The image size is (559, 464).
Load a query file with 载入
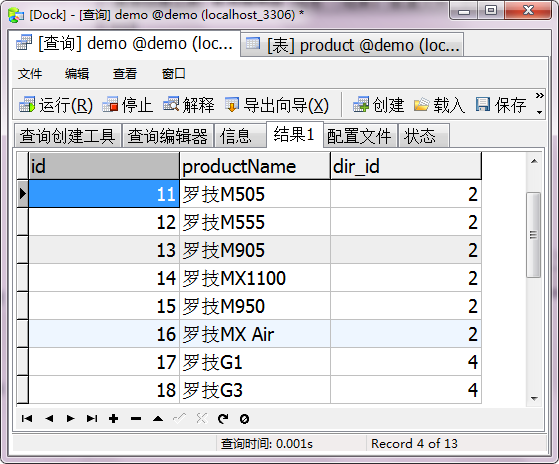[439, 105]
